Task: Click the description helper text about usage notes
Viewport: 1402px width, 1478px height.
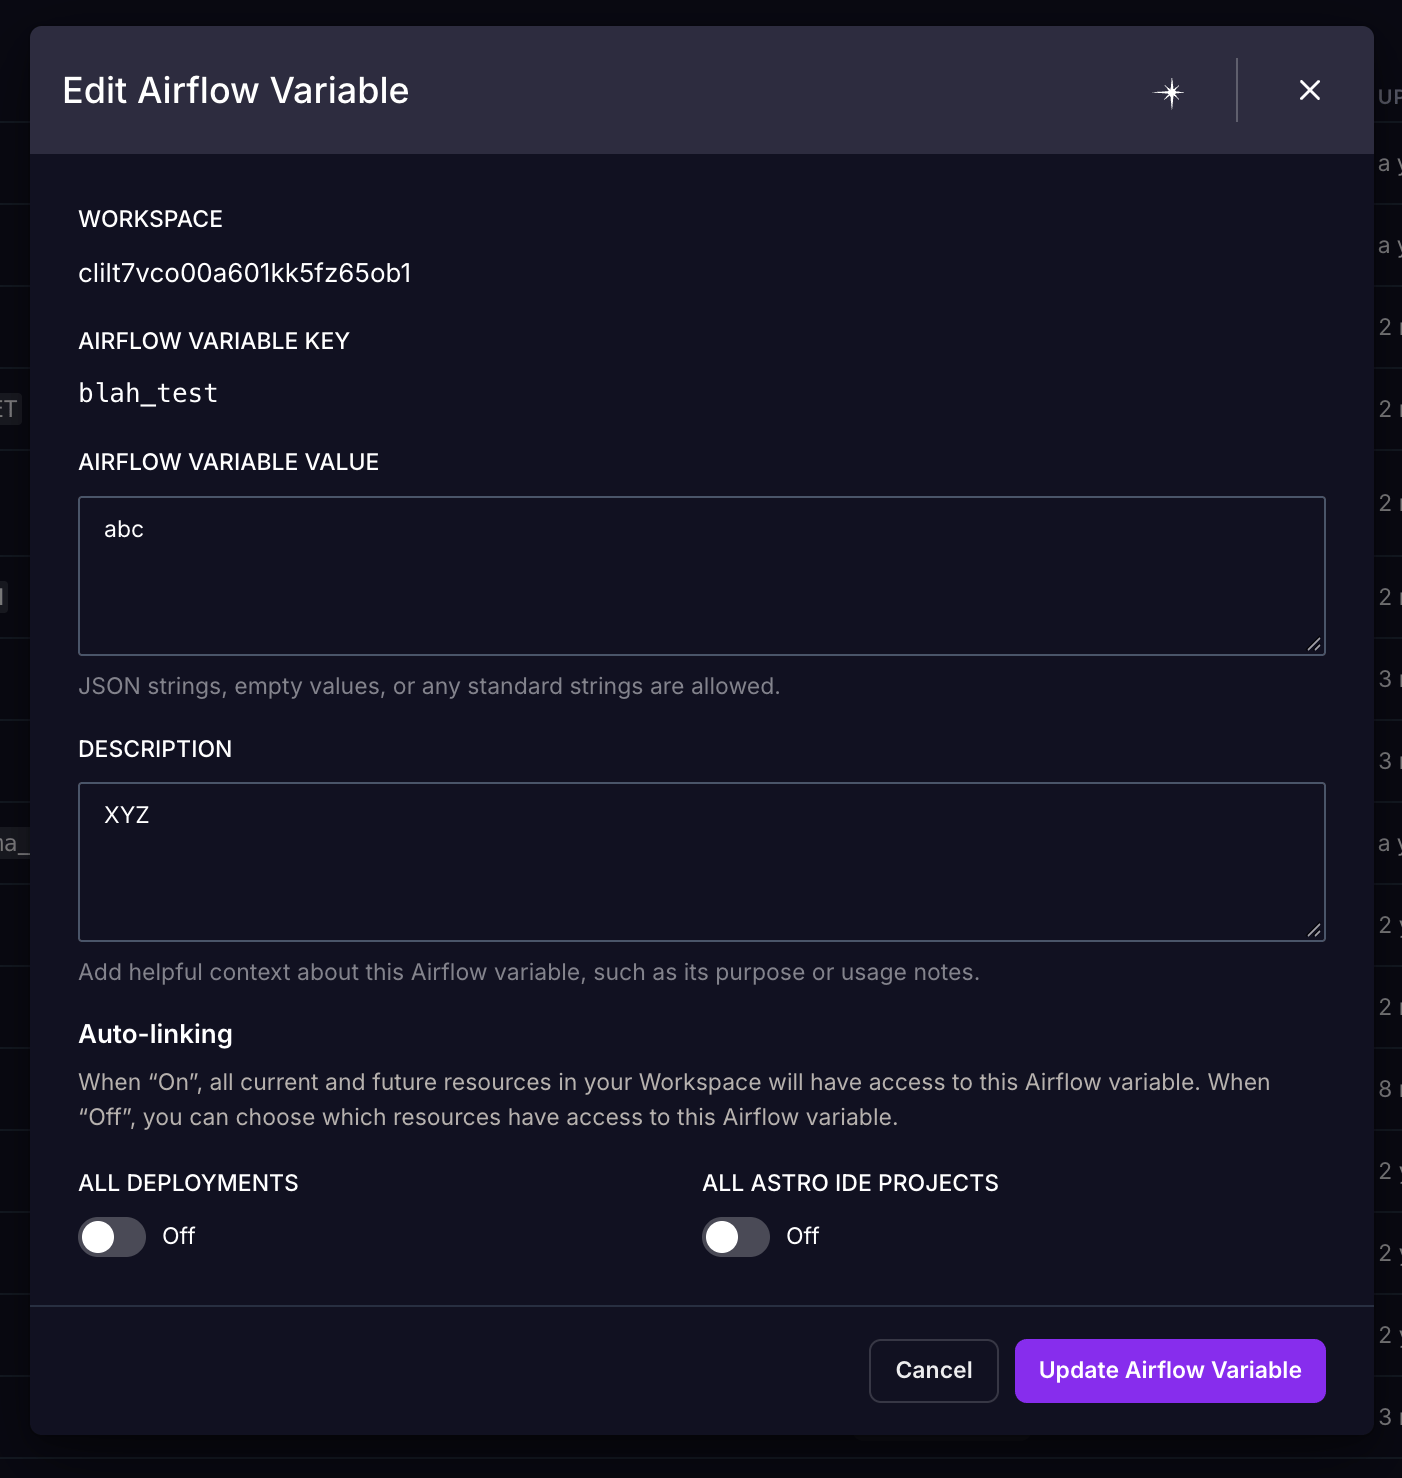Action: click(529, 972)
